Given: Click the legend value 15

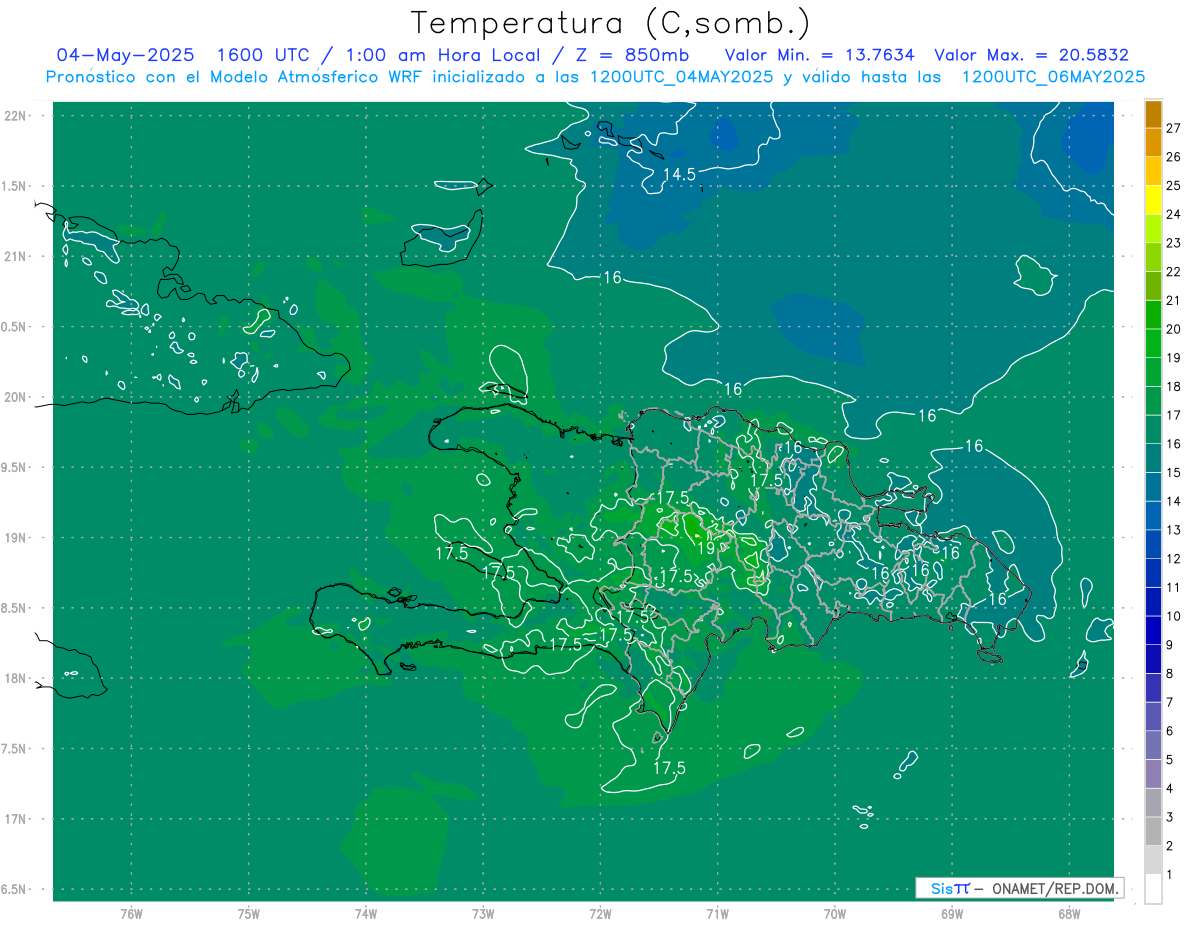Looking at the screenshot, I should click(1175, 472).
